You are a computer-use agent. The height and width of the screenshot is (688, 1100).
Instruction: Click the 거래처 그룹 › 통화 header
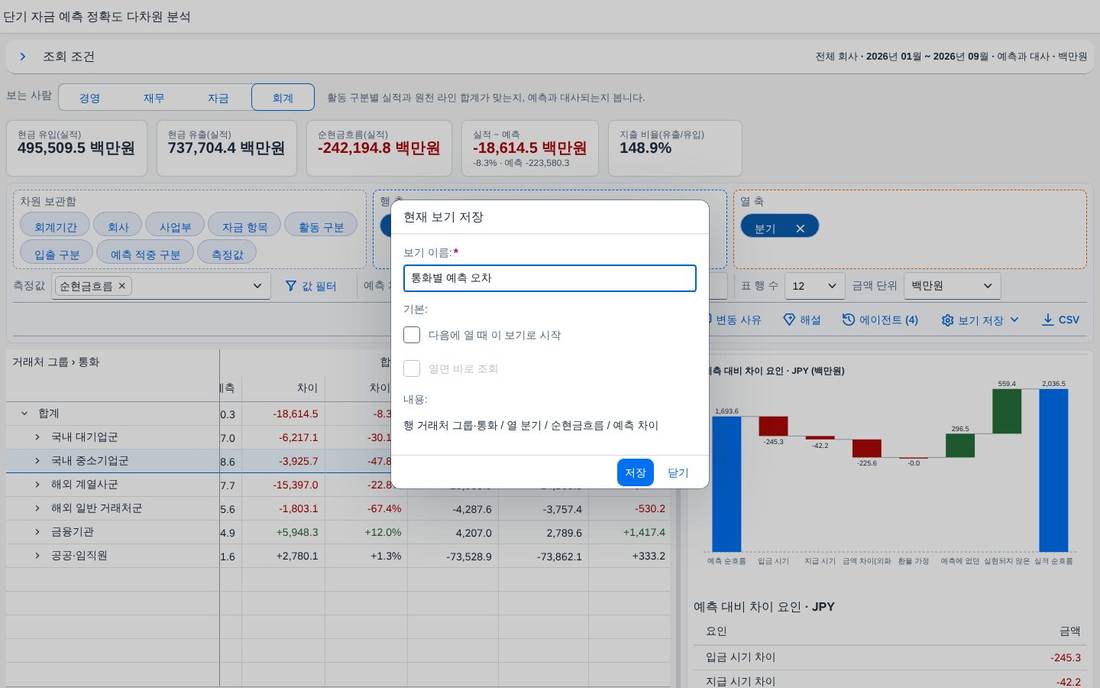pyautogui.click(x=55, y=362)
